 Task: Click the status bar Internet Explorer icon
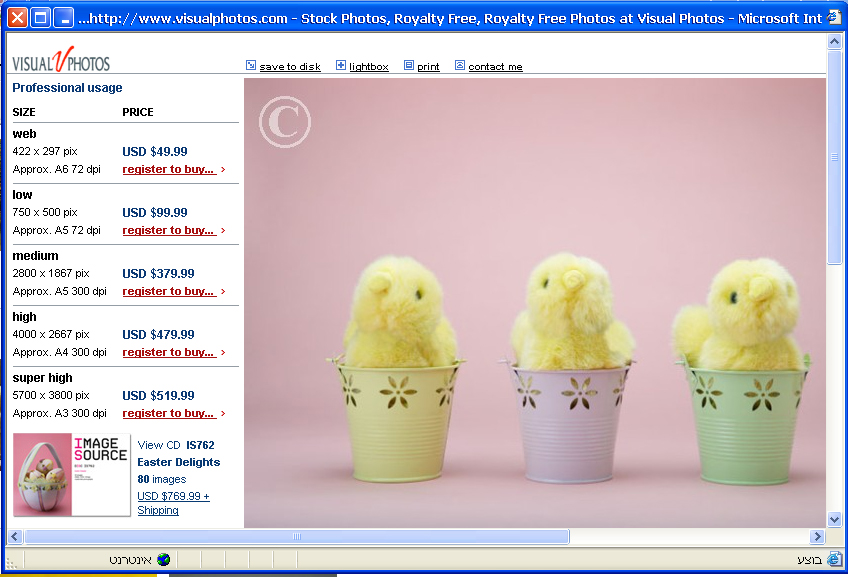pyautogui.click(x=834, y=559)
